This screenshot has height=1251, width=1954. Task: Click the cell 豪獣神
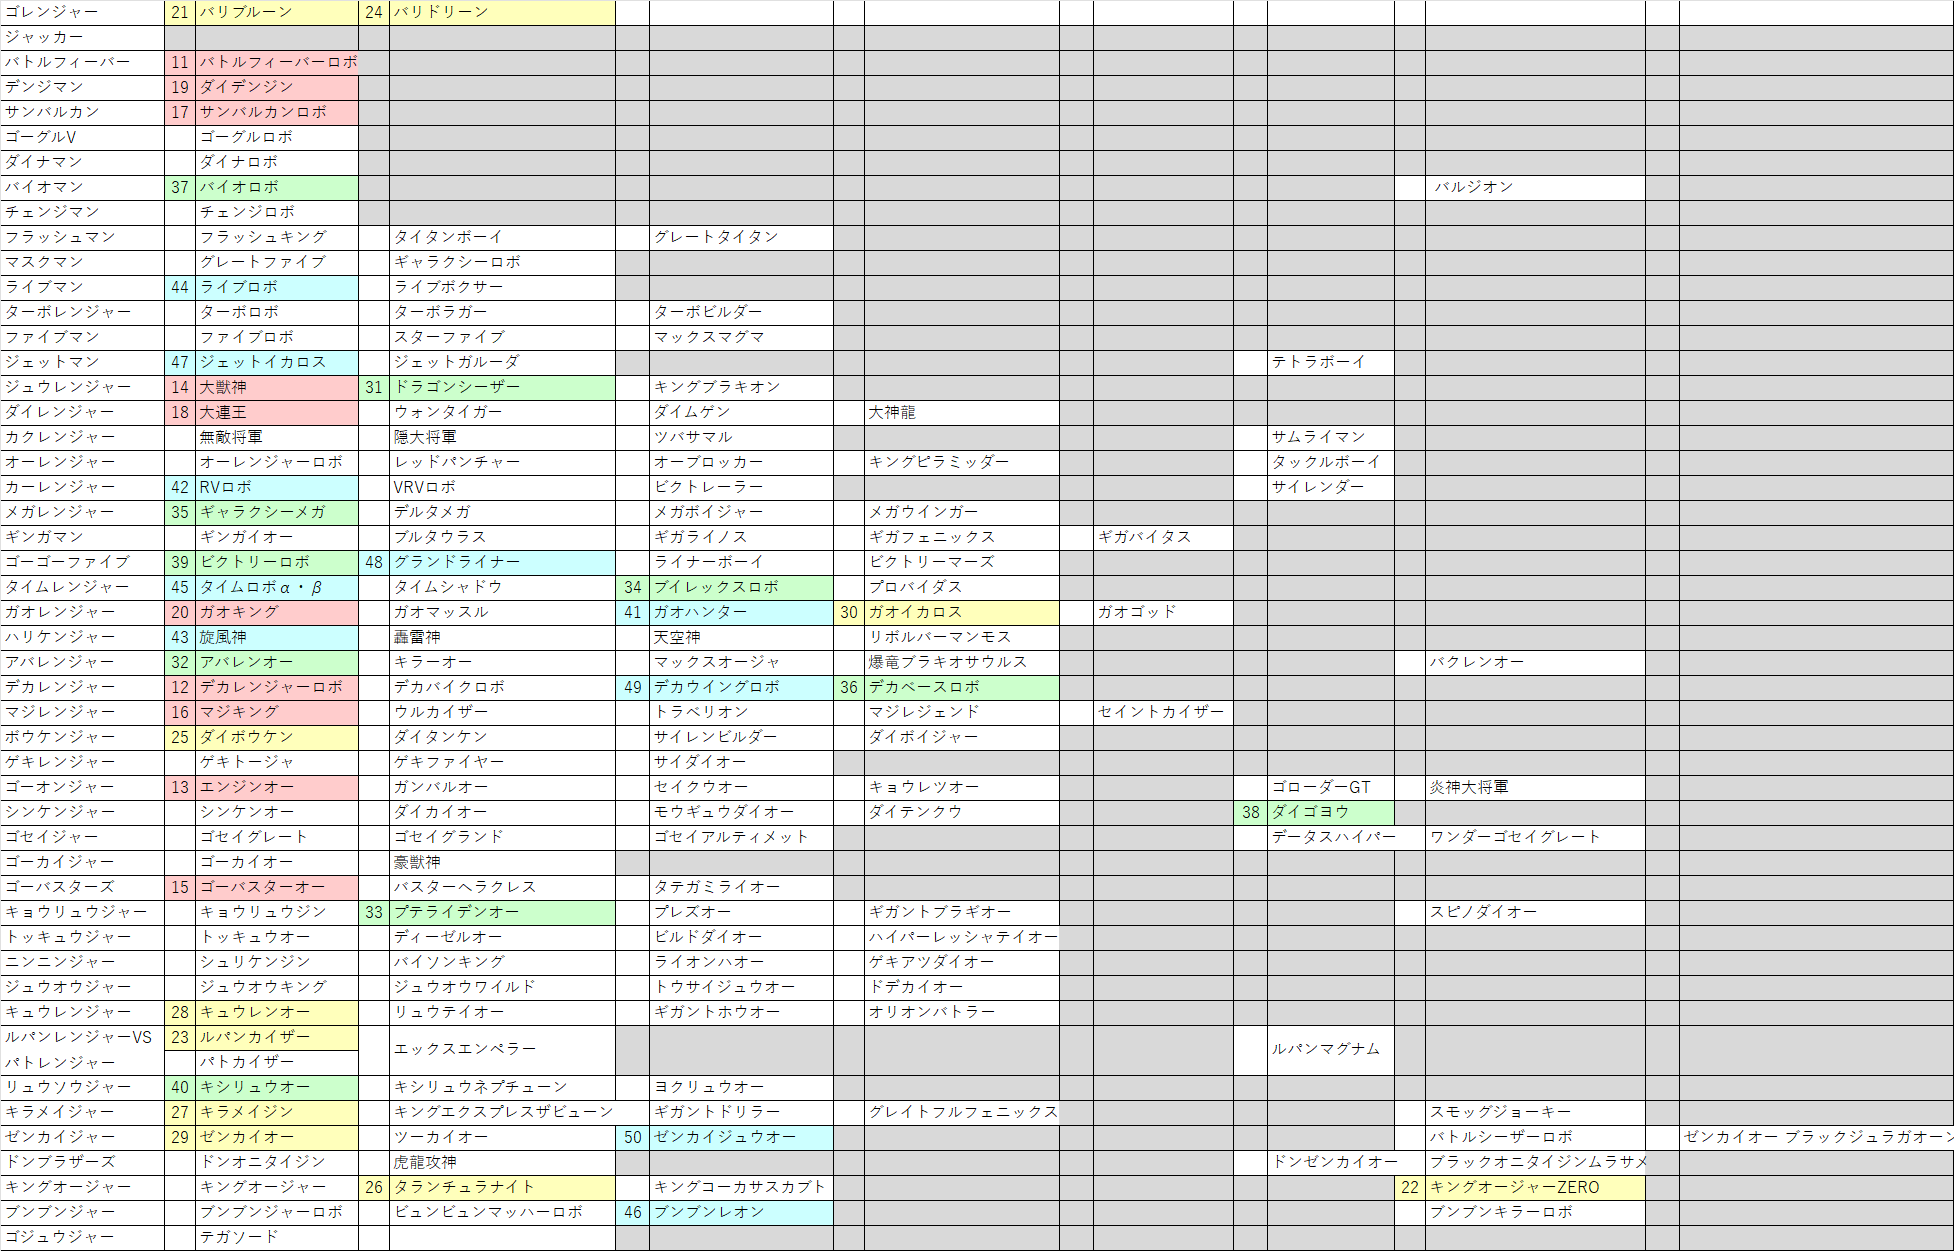coord(502,862)
